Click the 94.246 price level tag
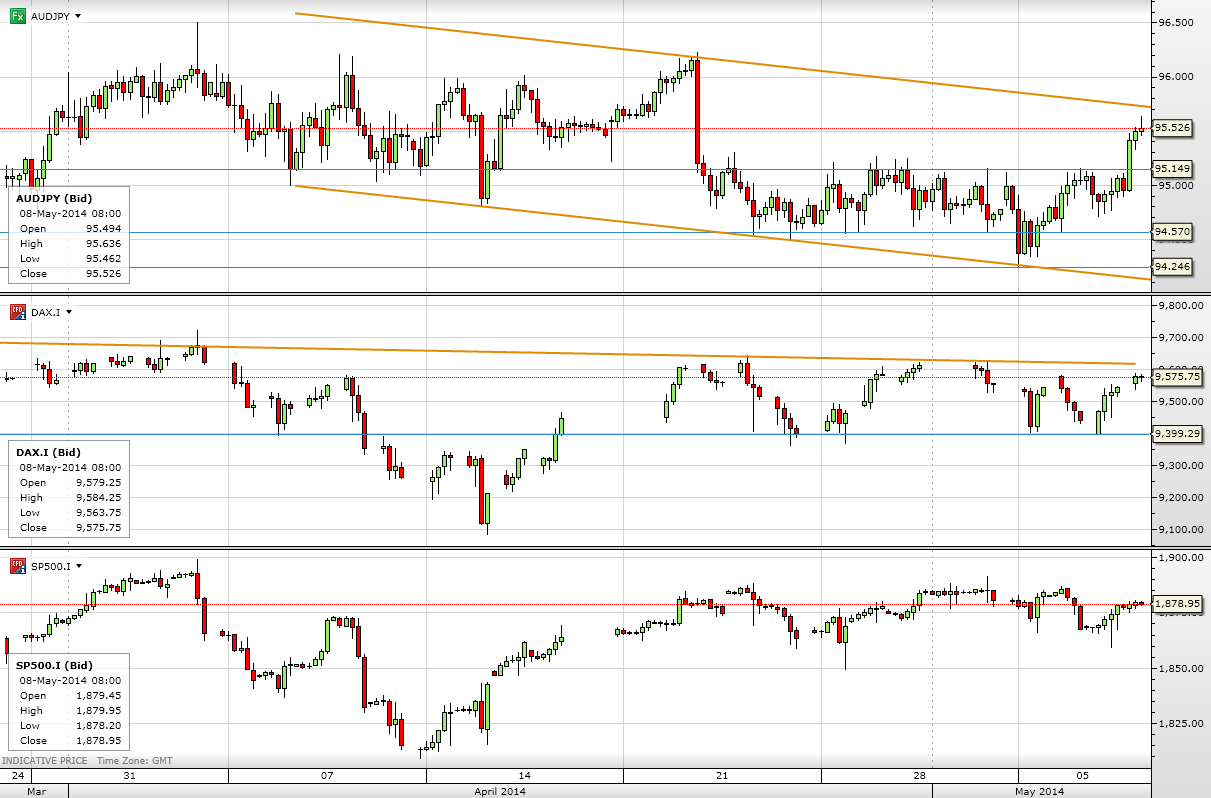 point(1172,267)
